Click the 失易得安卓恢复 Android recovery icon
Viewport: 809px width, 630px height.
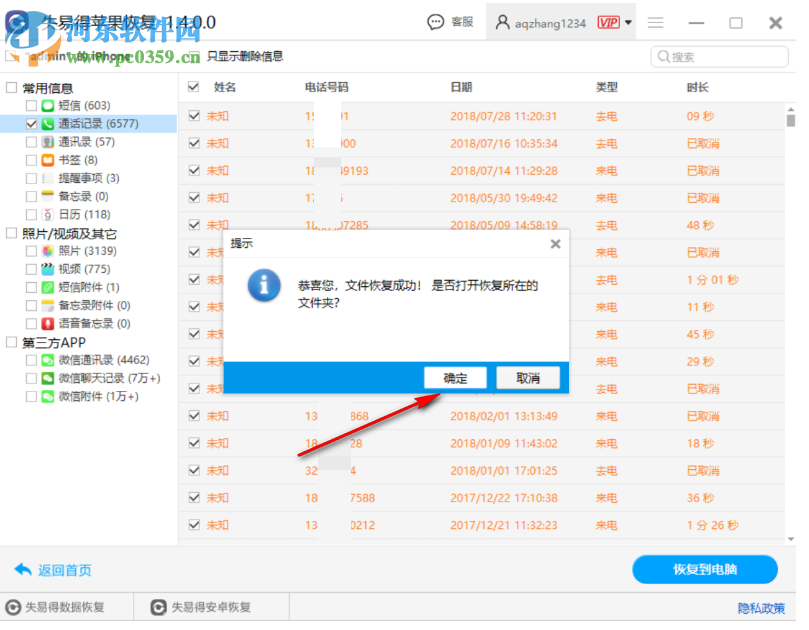(158, 606)
